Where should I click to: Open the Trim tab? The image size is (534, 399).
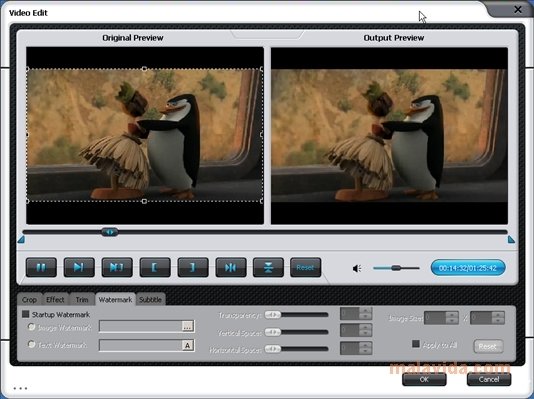coord(82,300)
